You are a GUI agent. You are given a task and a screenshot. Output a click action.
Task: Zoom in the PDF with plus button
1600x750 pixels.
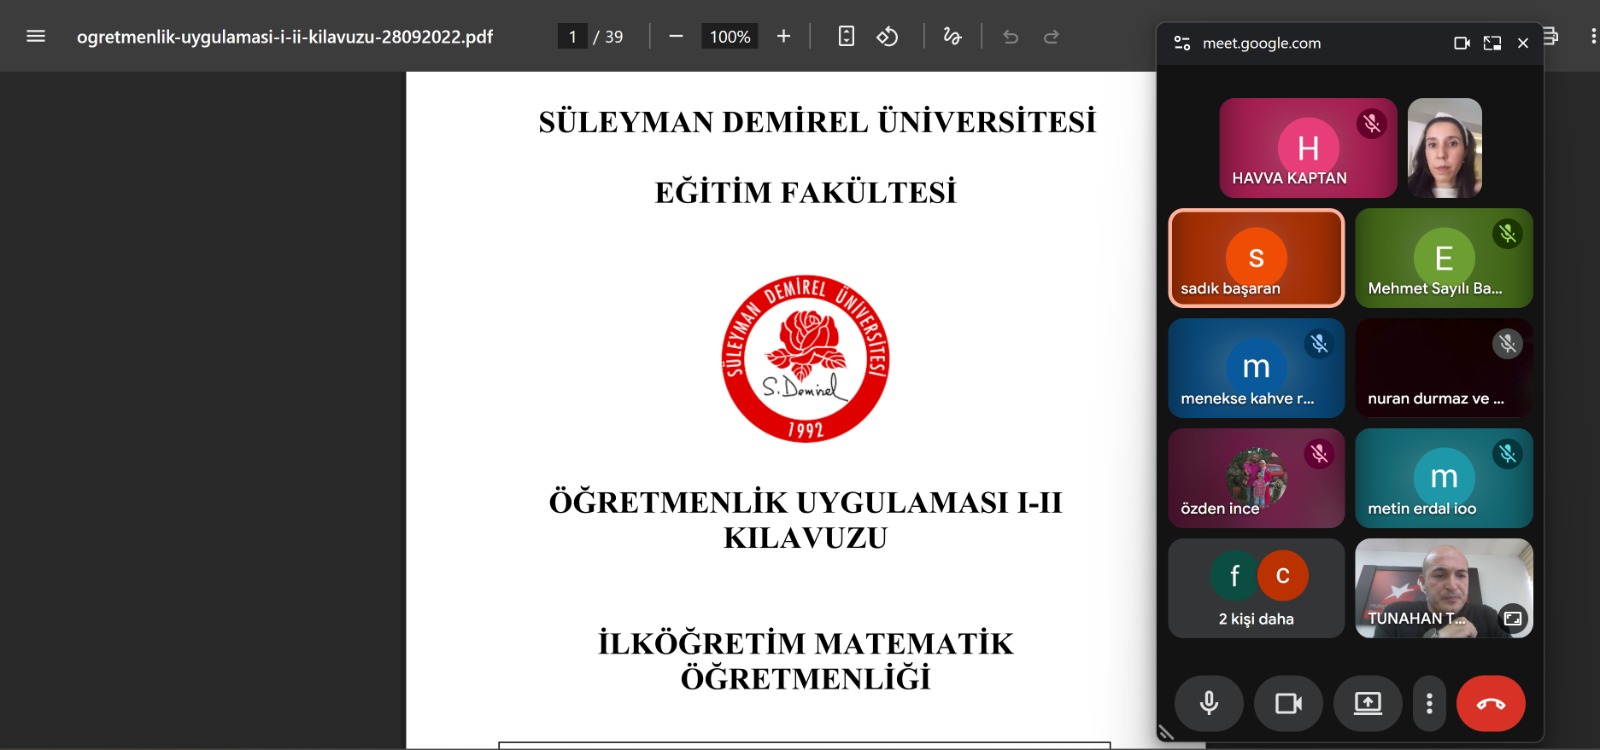tap(783, 37)
